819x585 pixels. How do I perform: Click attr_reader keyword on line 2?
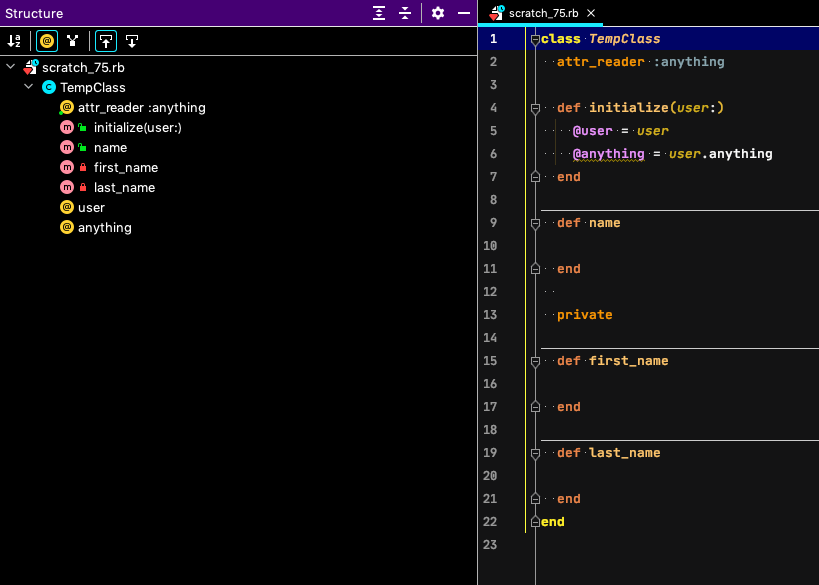tap(601, 62)
